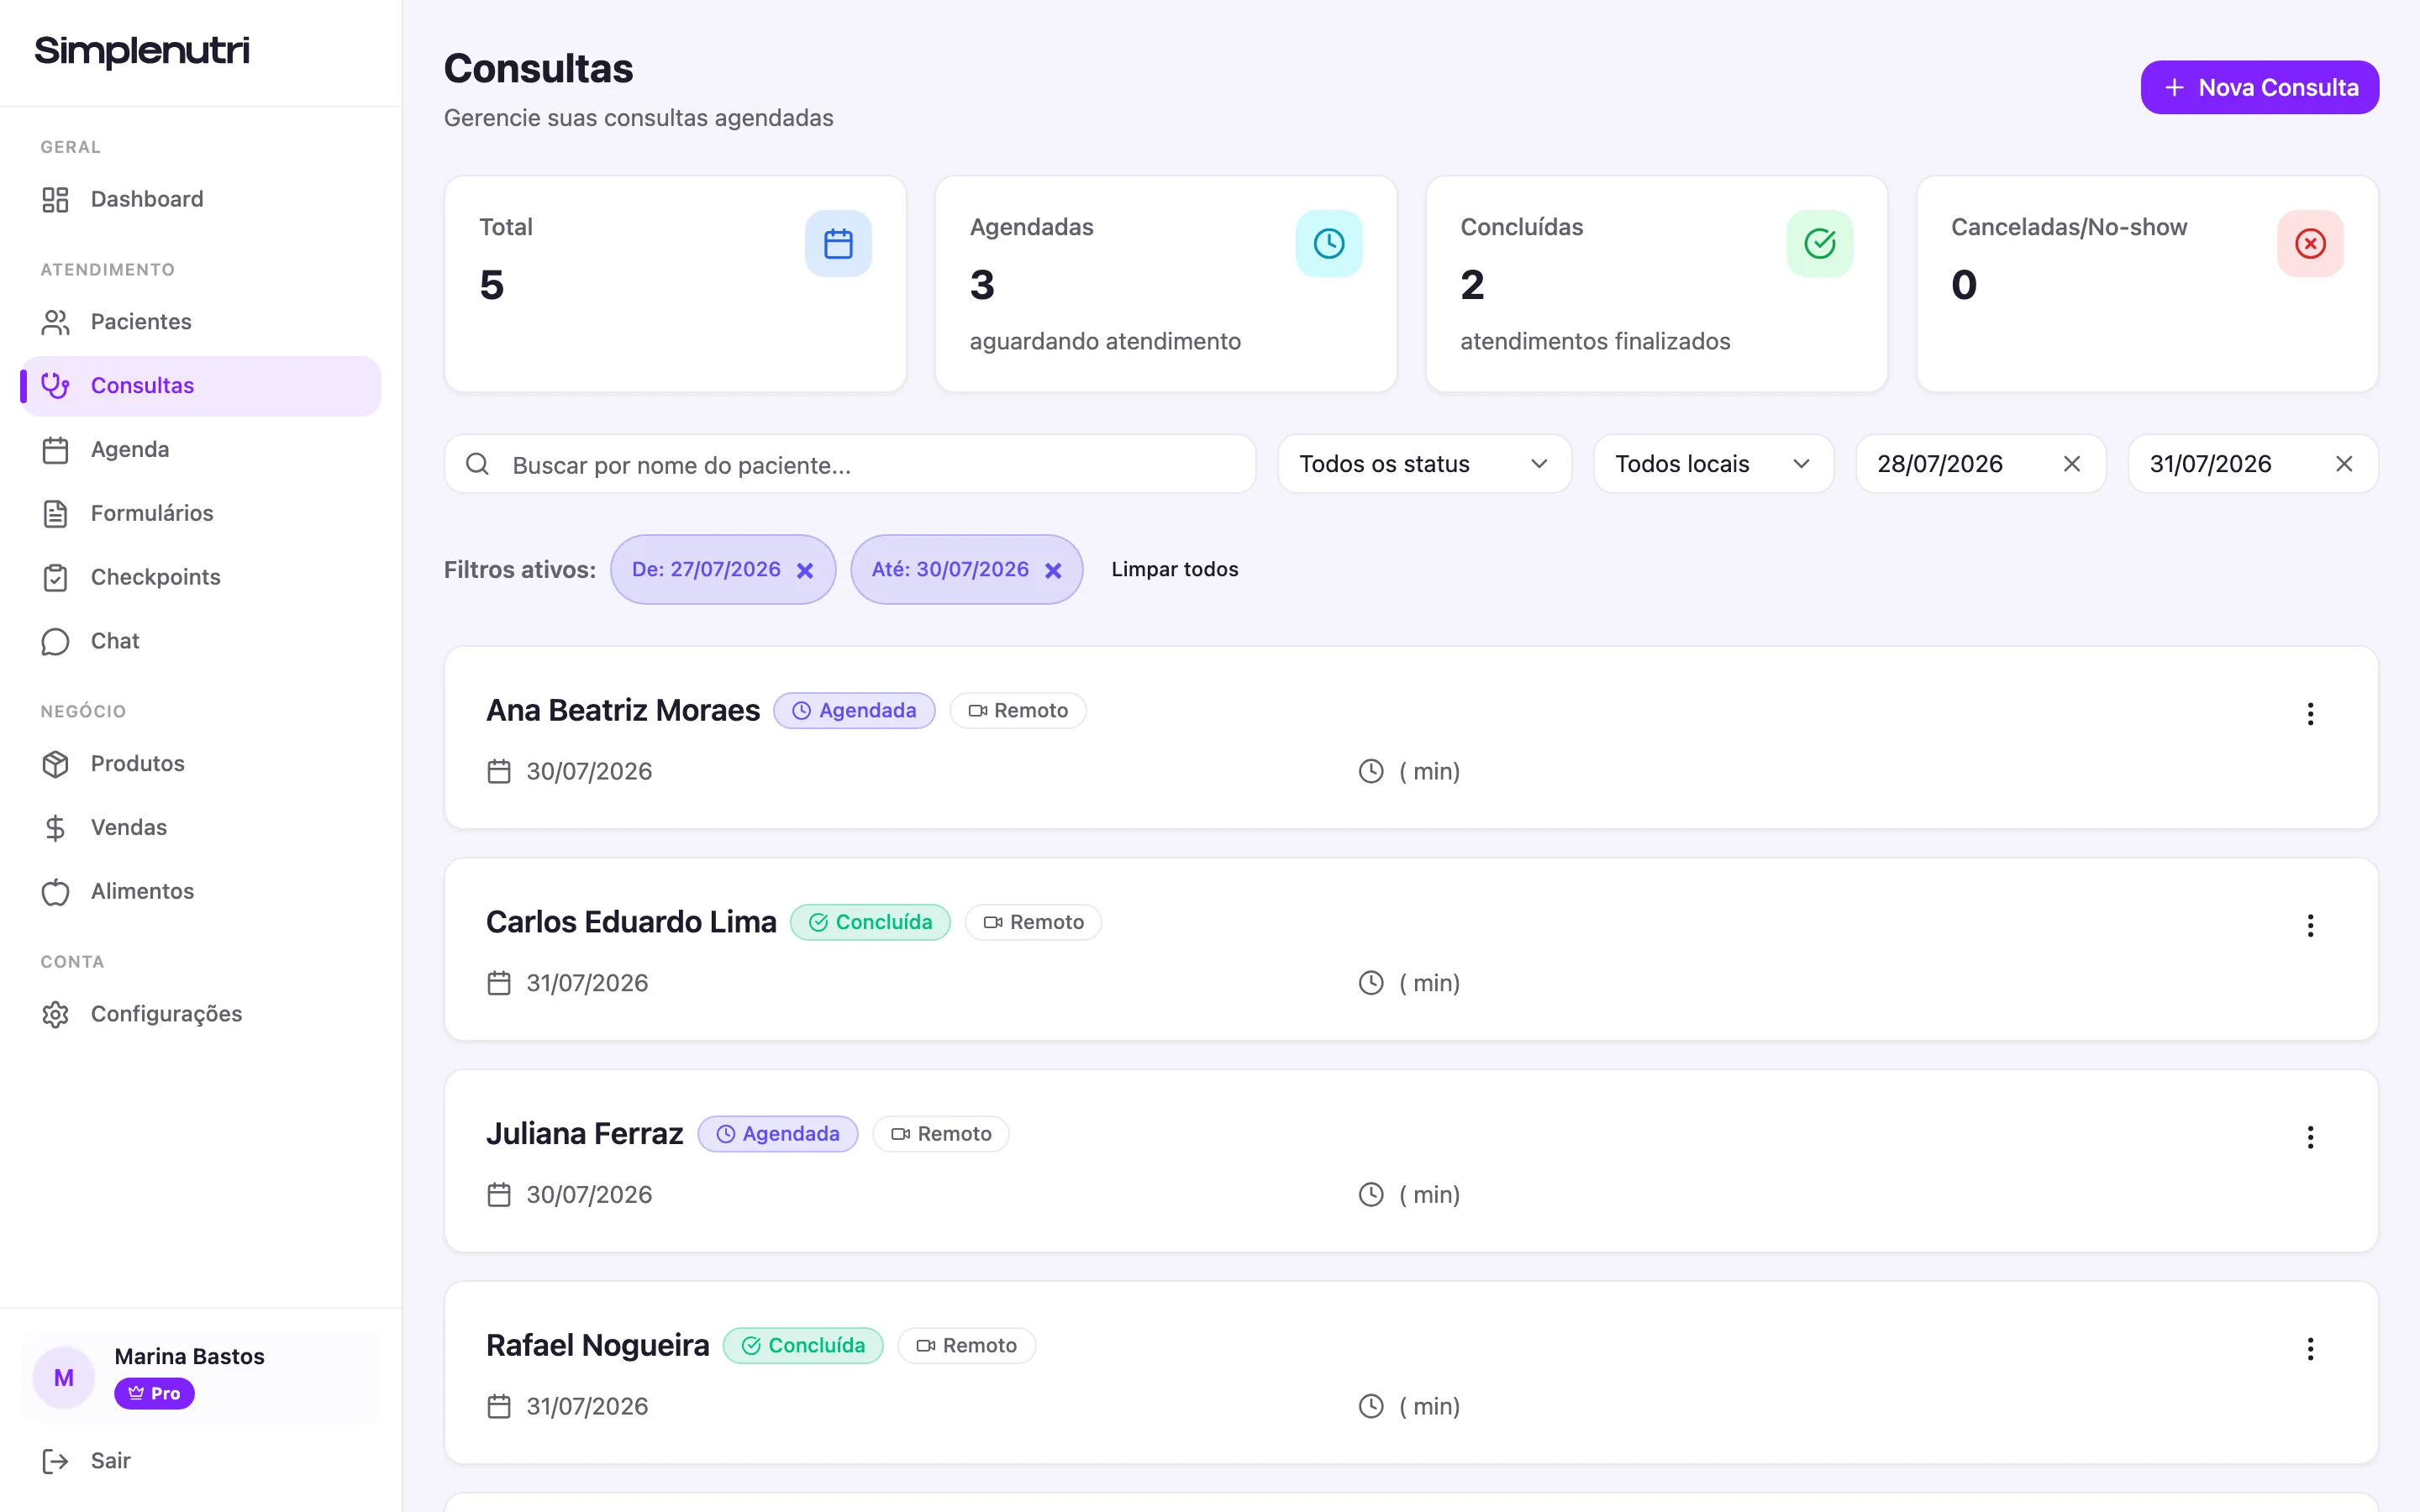Open options menu for Ana Beatriz Moraes
Screen dimensions: 2420x1512
2310,714
